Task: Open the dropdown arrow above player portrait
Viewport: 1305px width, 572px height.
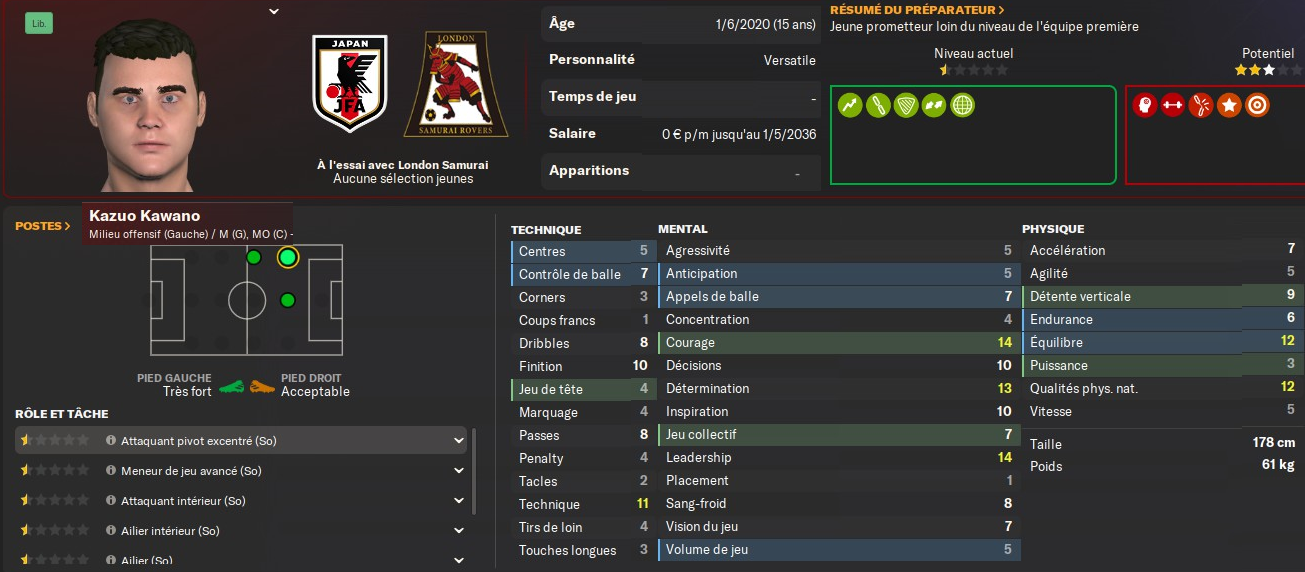Action: pos(274,12)
